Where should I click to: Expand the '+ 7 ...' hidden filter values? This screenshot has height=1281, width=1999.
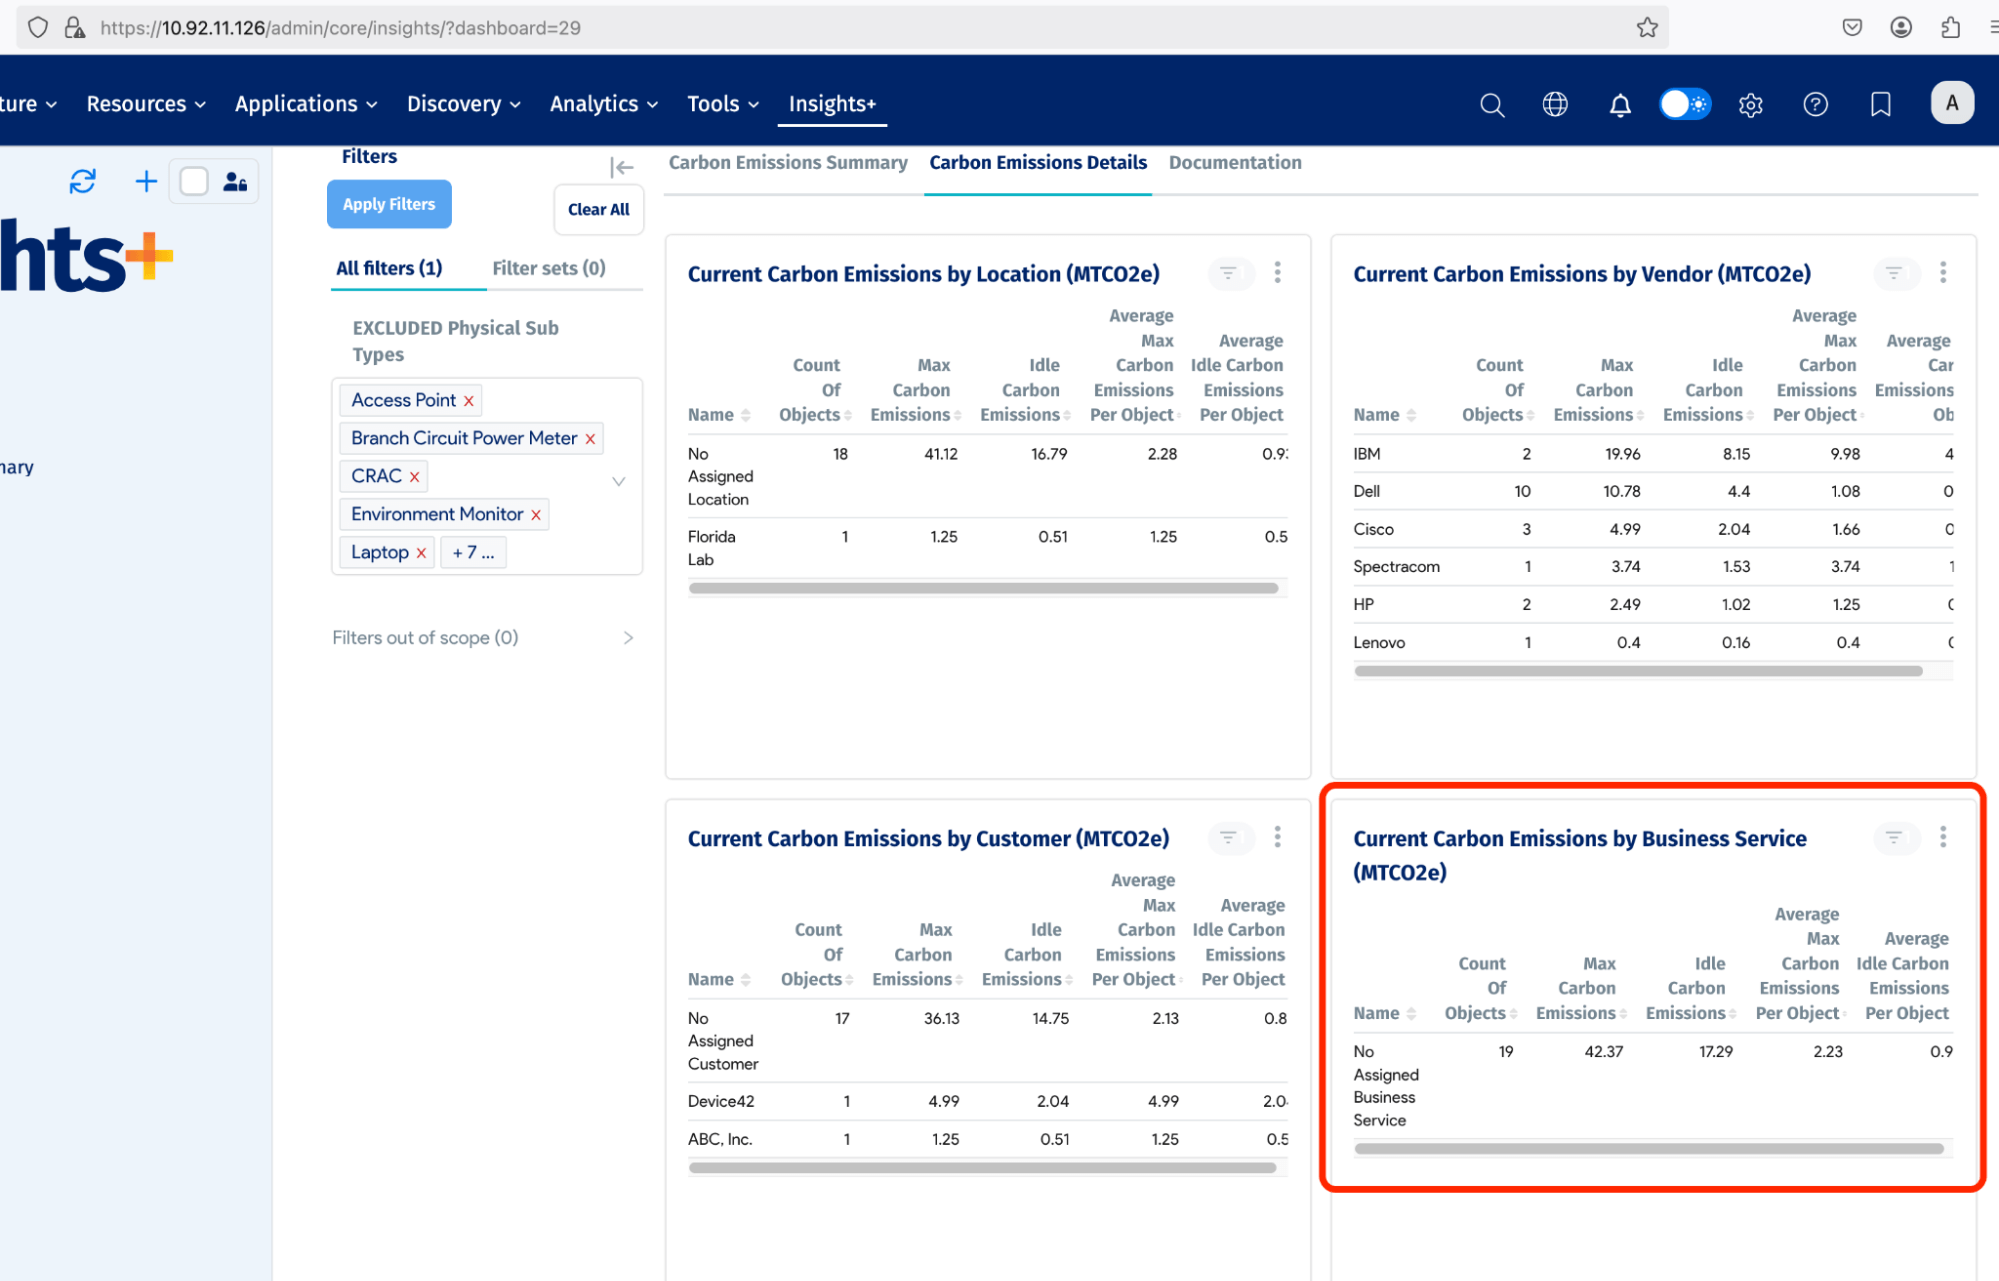pos(473,551)
